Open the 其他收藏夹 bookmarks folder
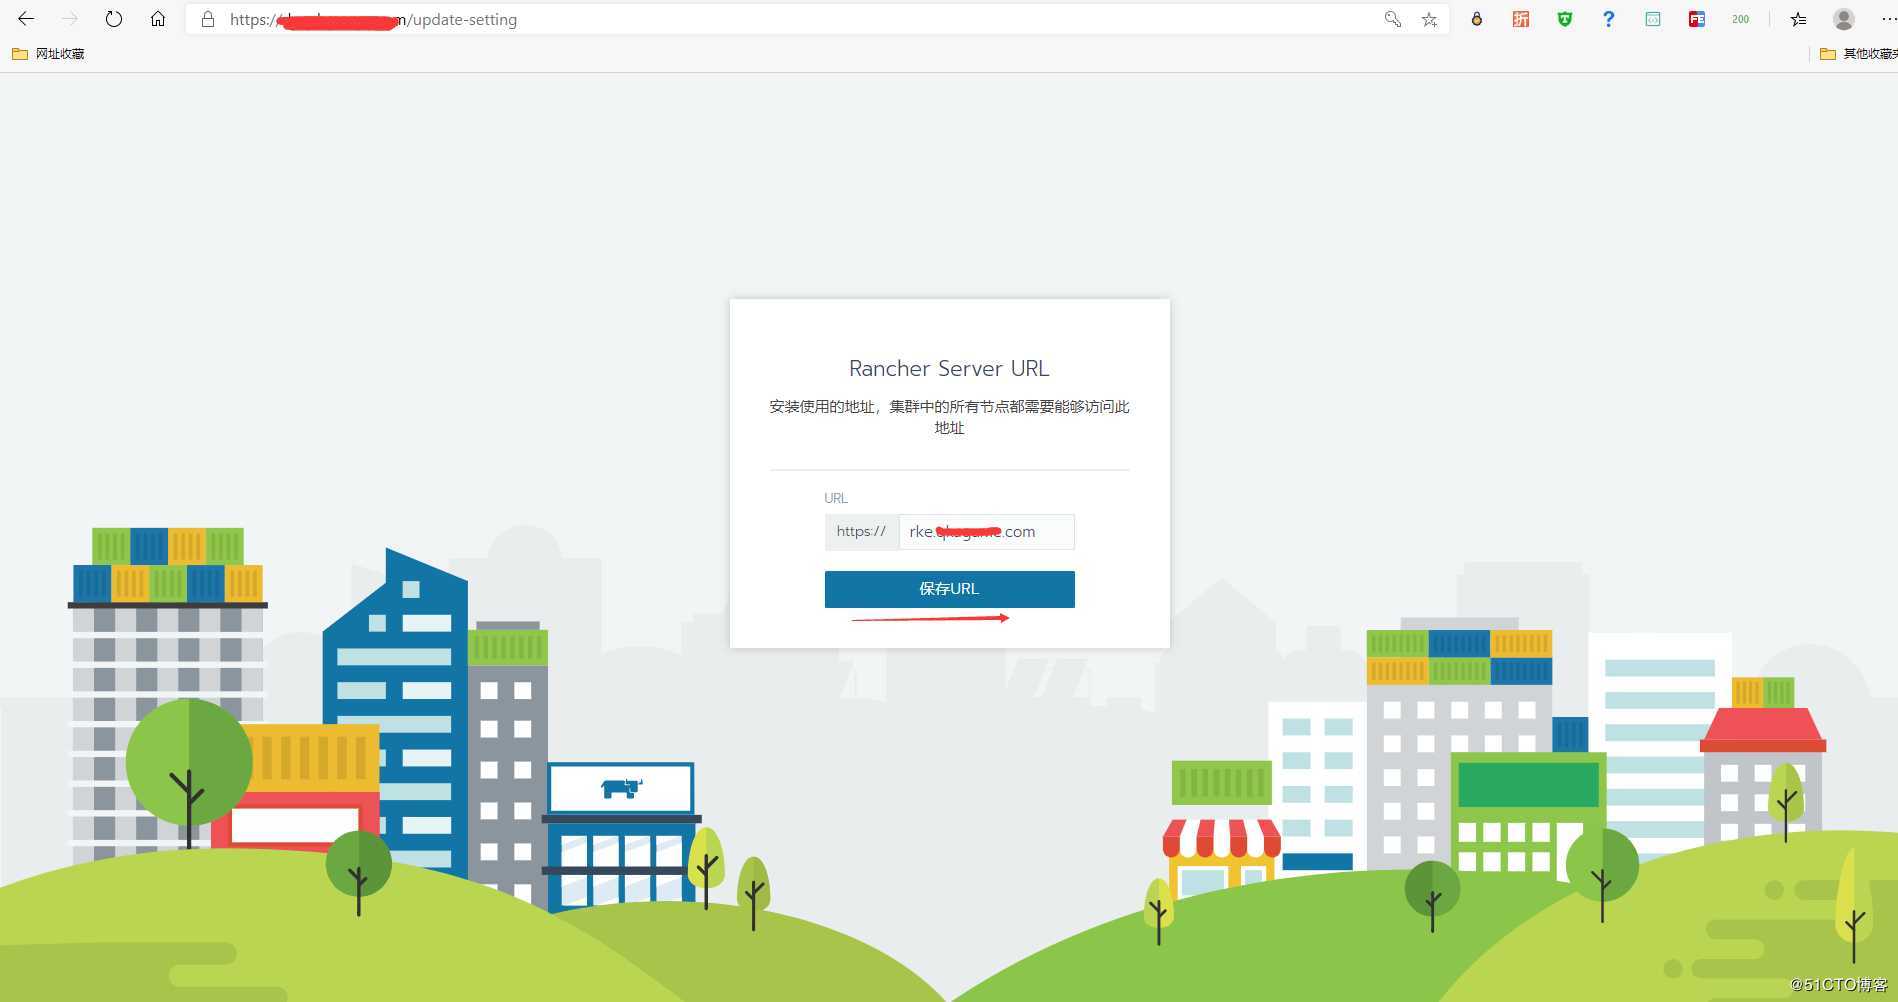This screenshot has height=1002, width=1898. tap(1858, 54)
